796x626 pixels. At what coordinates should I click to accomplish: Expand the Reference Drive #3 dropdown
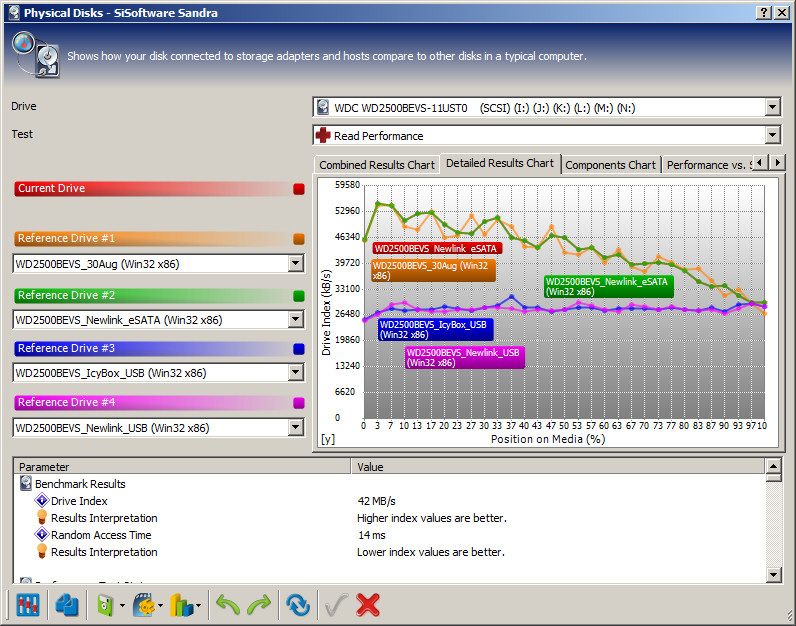pyautogui.click(x=295, y=373)
